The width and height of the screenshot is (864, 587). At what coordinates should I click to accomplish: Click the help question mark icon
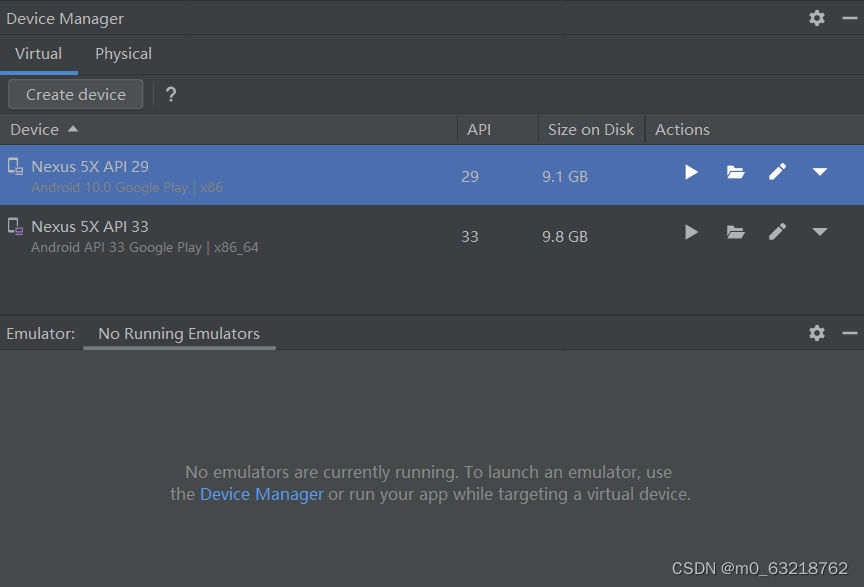pyautogui.click(x=170, y=95)
